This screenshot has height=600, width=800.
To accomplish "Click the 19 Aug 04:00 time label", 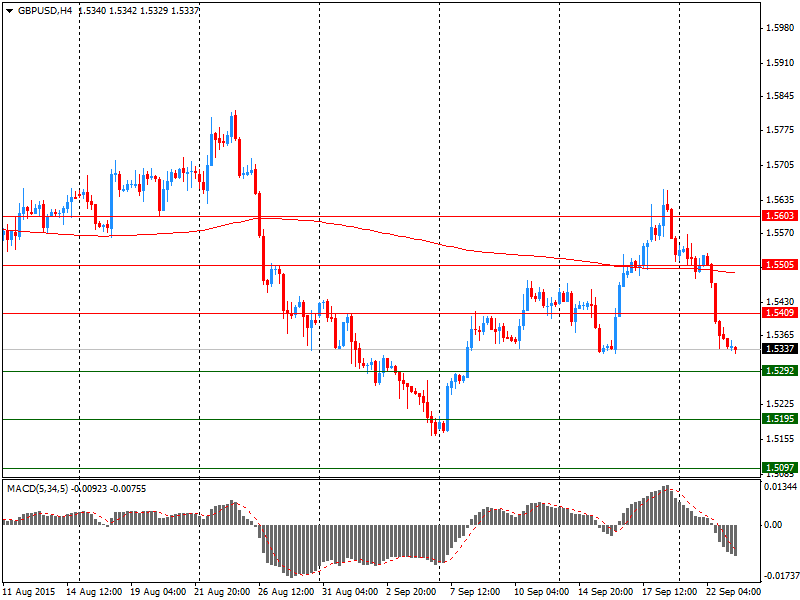I will [158, 592].
